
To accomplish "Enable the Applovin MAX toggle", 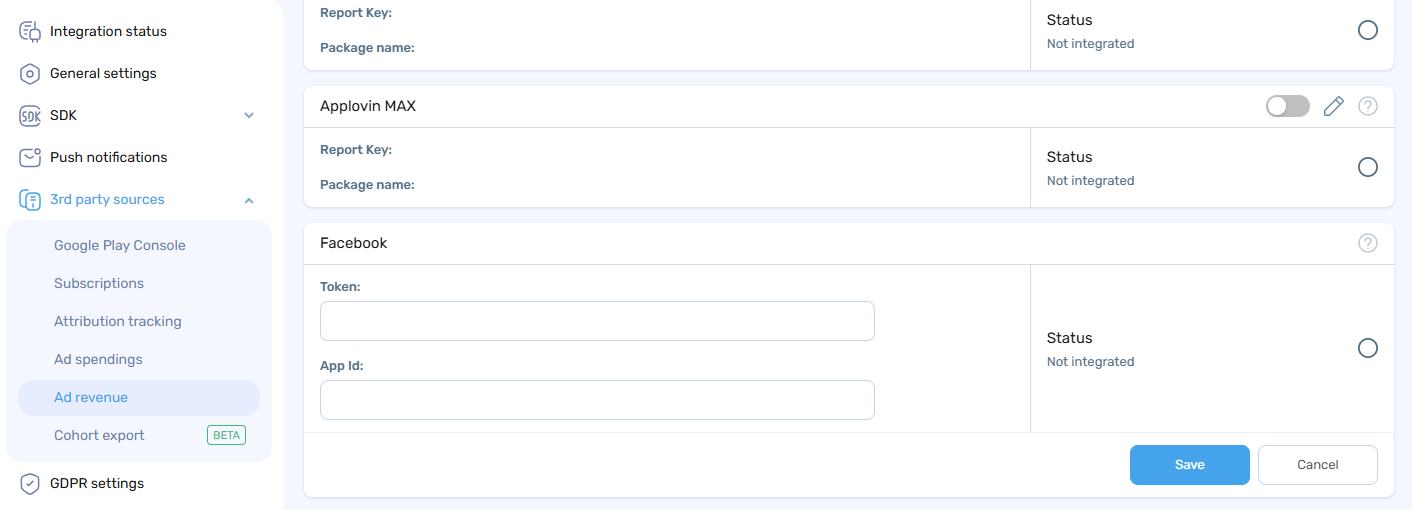I will click(x=1287, y=106).
